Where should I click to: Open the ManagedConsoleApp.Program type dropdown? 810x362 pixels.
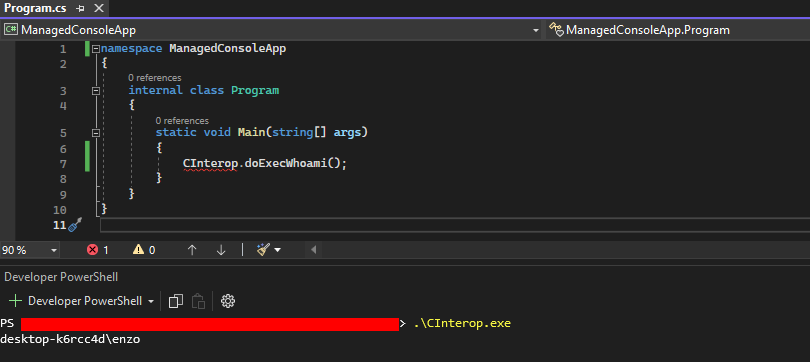(678, 30)
